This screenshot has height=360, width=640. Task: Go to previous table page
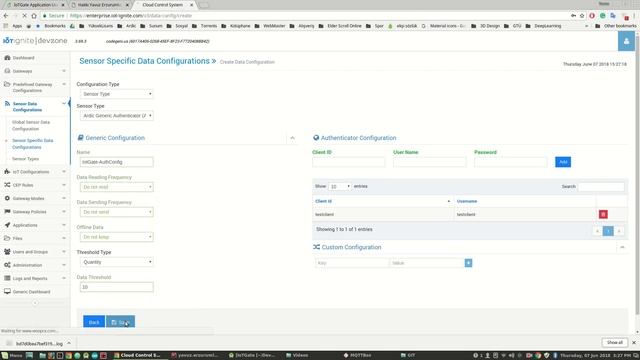pos(597,231)
